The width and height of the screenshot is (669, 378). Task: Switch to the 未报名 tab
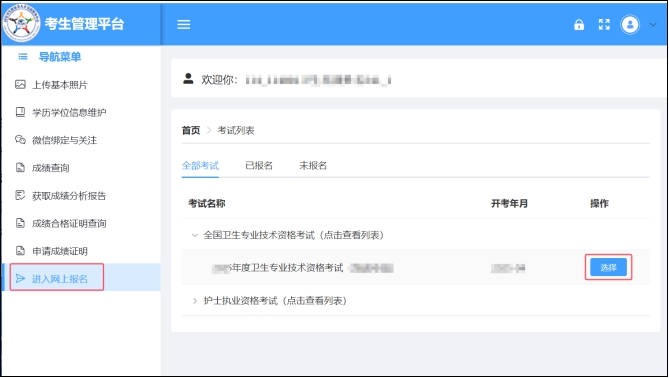[313, 166]
